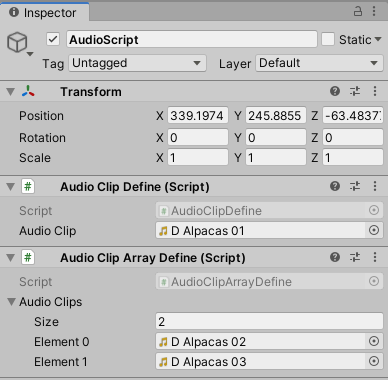The image size is (388, 380).
Task: Click Scale X field
Action: pyautogui.click(x=198, y=157)
